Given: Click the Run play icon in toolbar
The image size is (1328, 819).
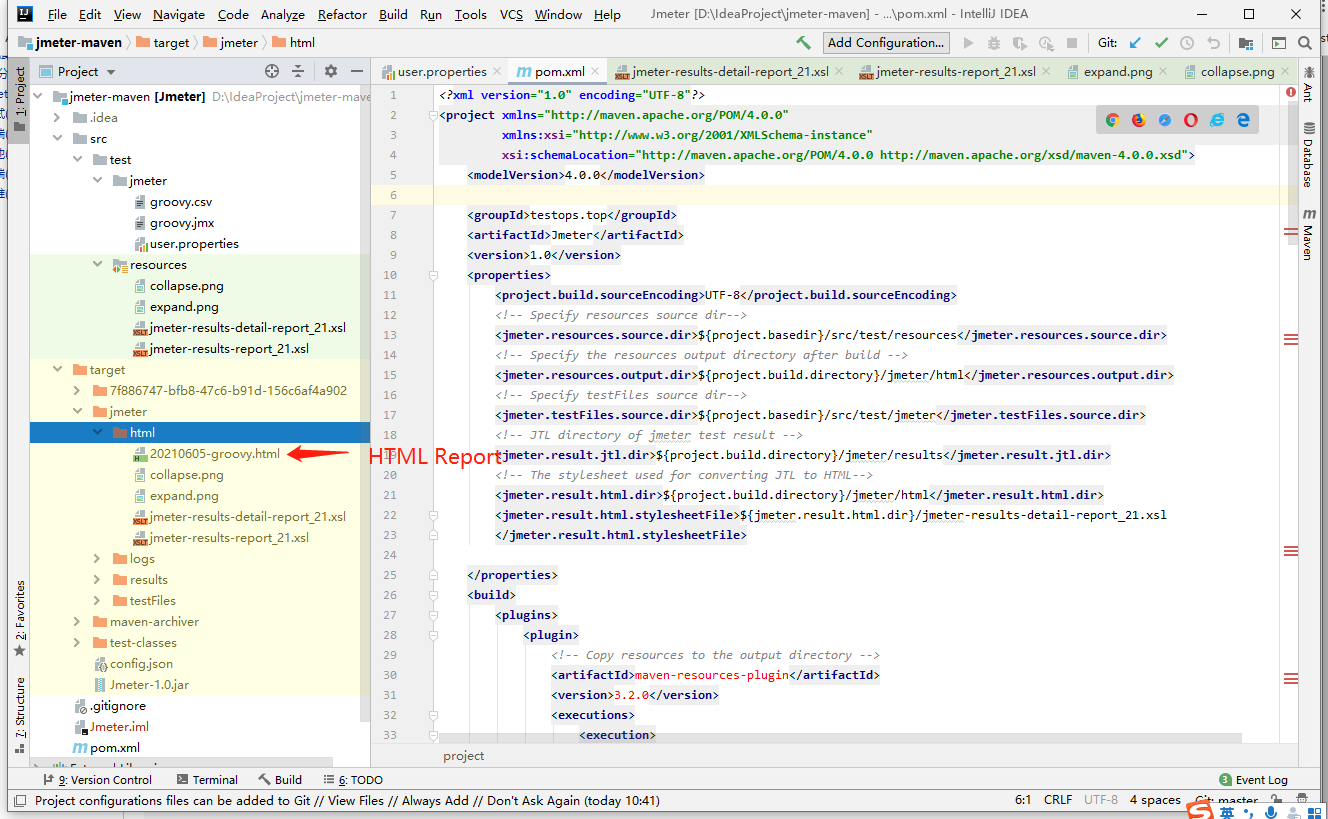Looking at the screenshot, I should [968, 43].
